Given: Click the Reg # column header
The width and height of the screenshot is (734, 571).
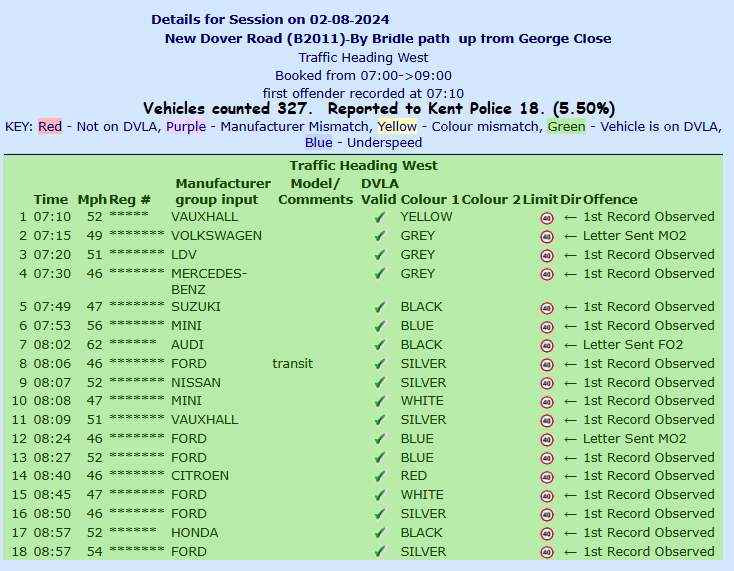Looking at the screenshot, I should (130, 200).
